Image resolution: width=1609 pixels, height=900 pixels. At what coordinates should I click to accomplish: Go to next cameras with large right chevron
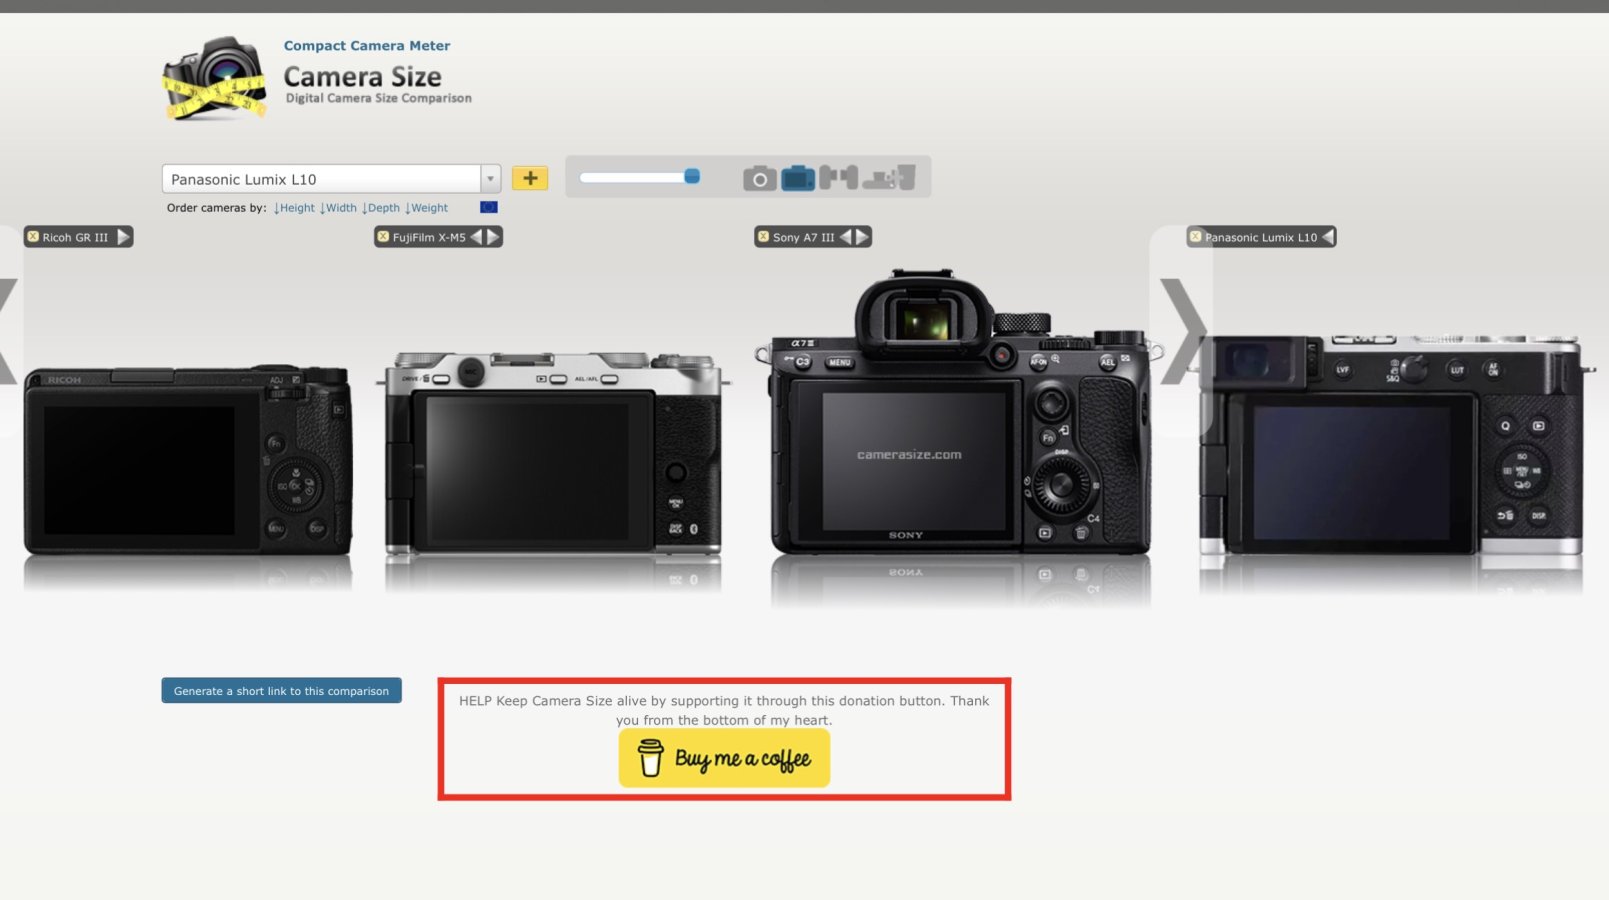(x=1182, y=332)
